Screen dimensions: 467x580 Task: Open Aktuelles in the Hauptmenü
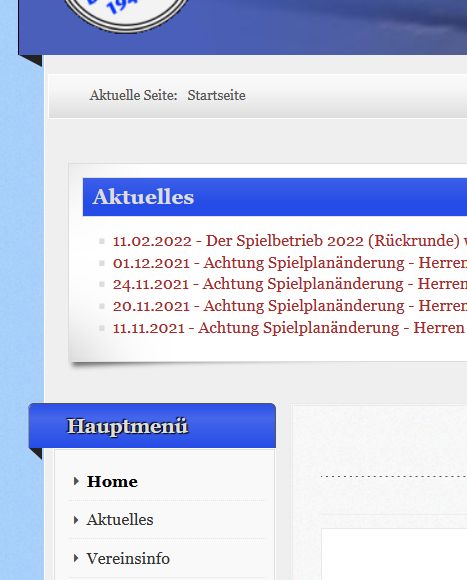(120, 520)
